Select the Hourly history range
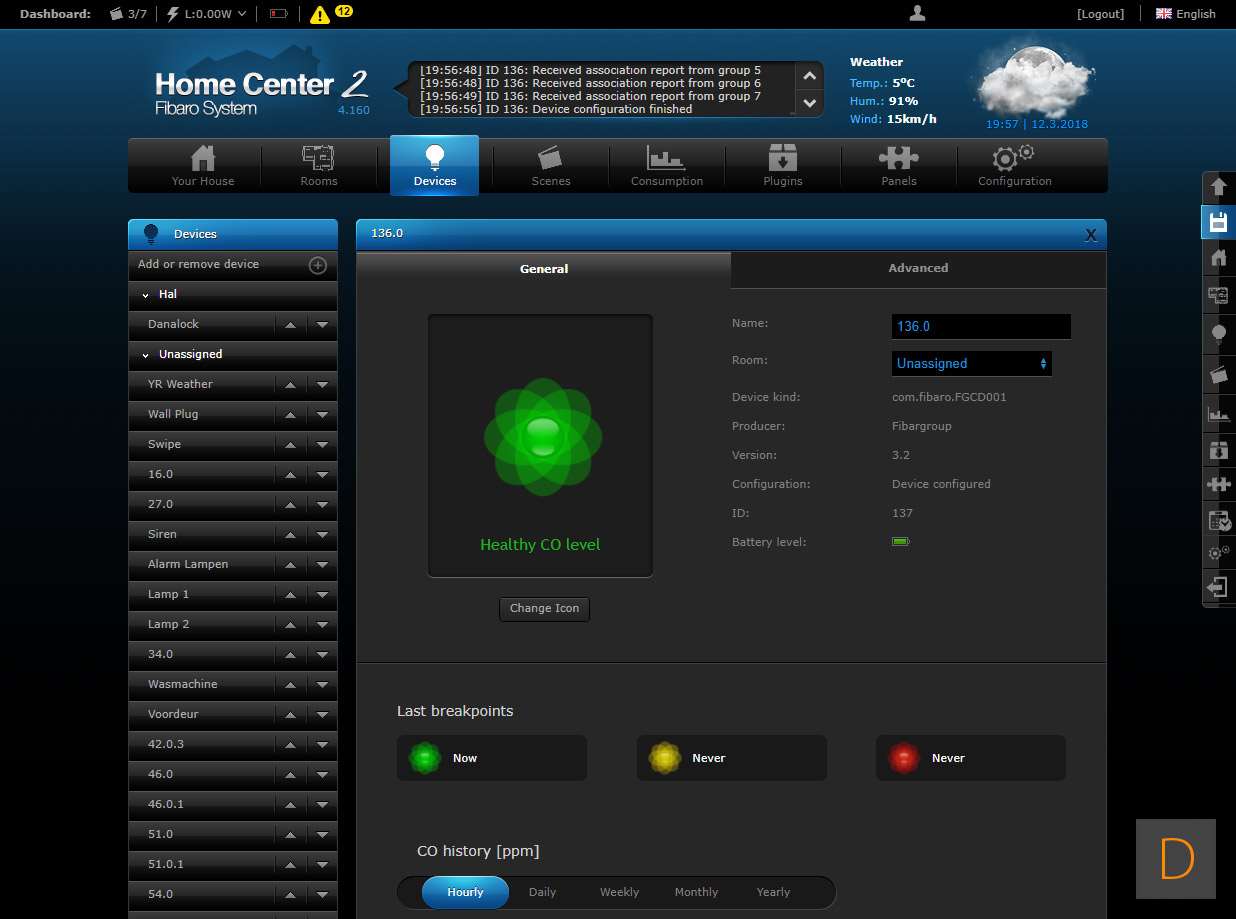The image size is (1236, 919). pos(465,892)
